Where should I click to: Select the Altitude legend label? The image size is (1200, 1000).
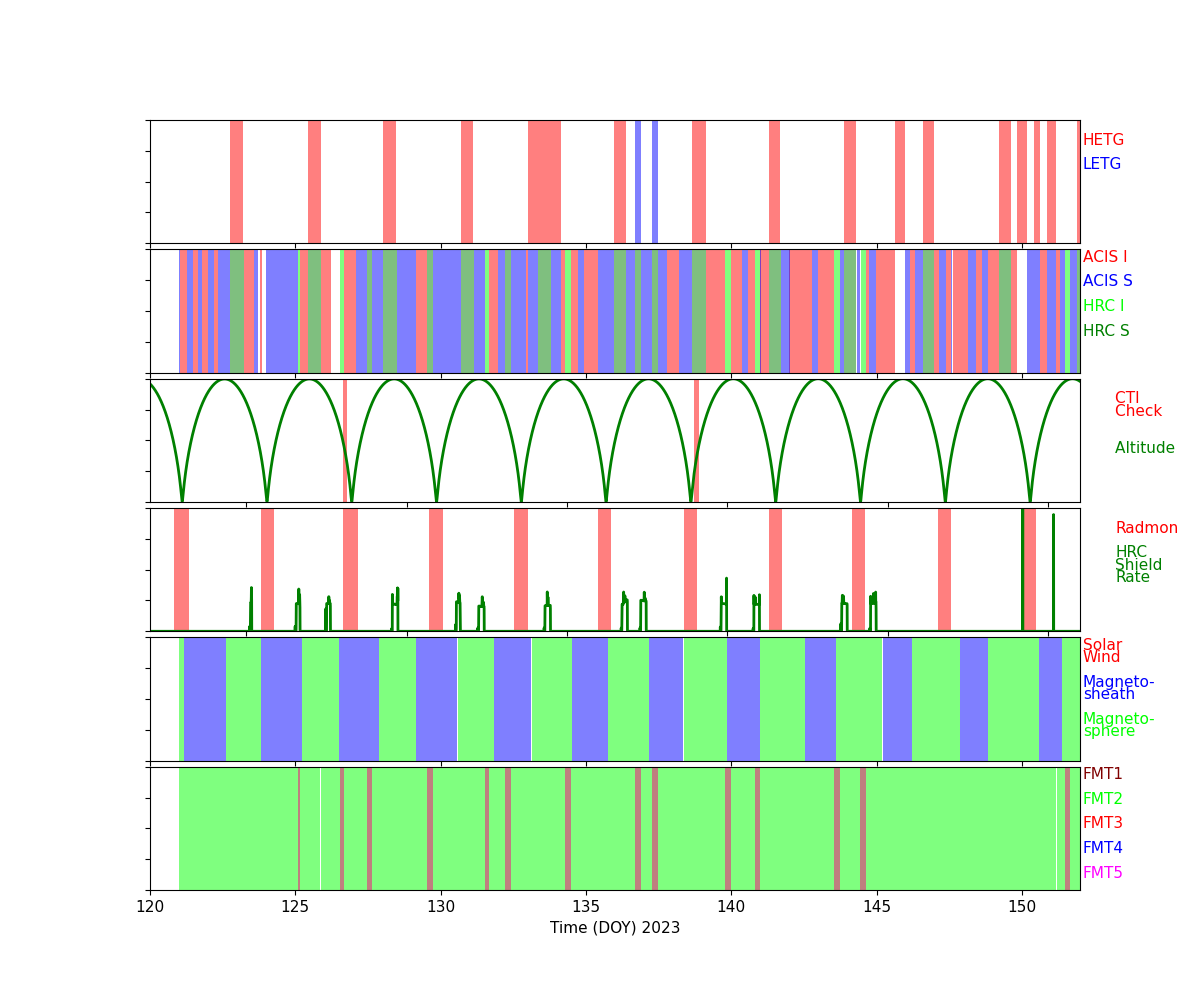(1144, 449)
